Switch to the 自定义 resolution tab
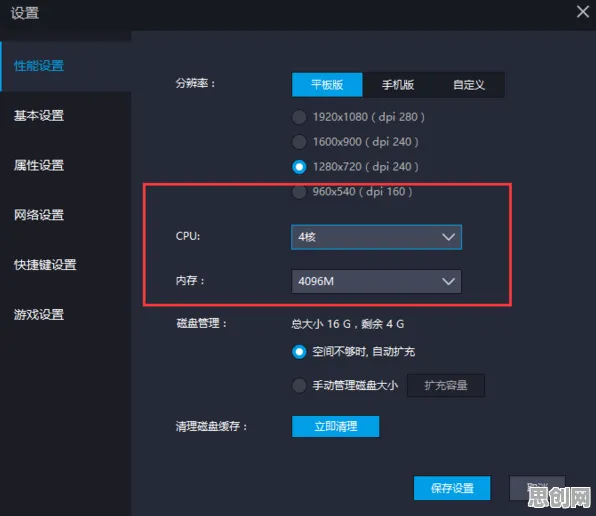 point(469,85)
